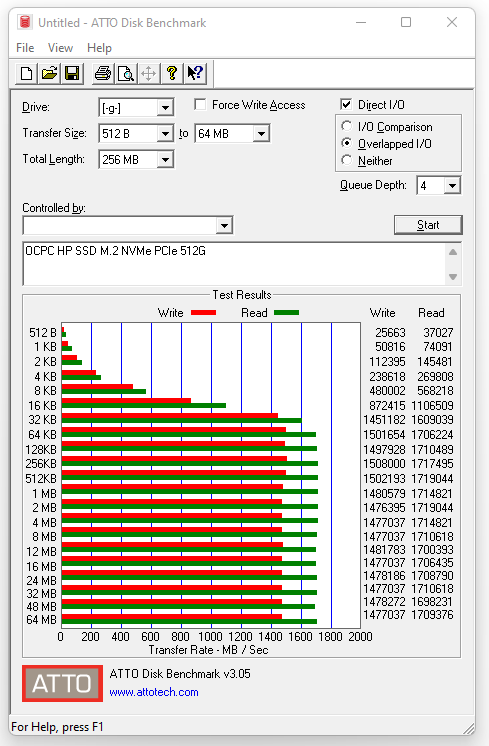The width and height of the screenshot is (489, 746).
Task: Open Print Preview toolbar icon
Action: point(126,73)
